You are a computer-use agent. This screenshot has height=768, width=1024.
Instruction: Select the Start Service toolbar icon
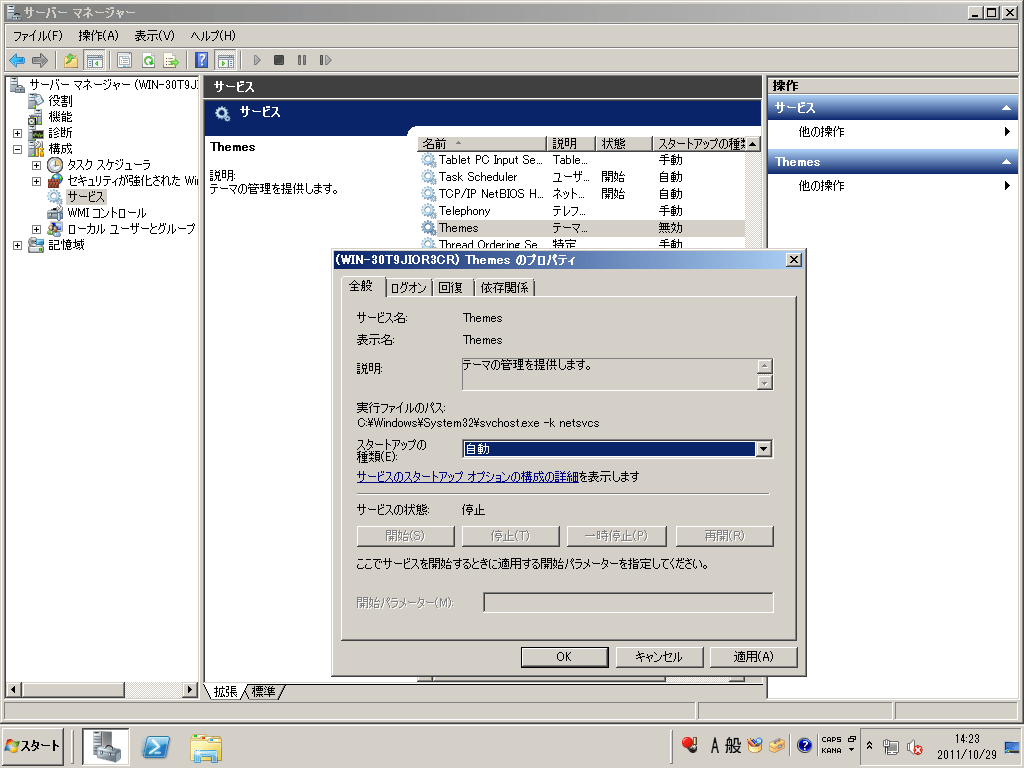click(x=257, y=60)
